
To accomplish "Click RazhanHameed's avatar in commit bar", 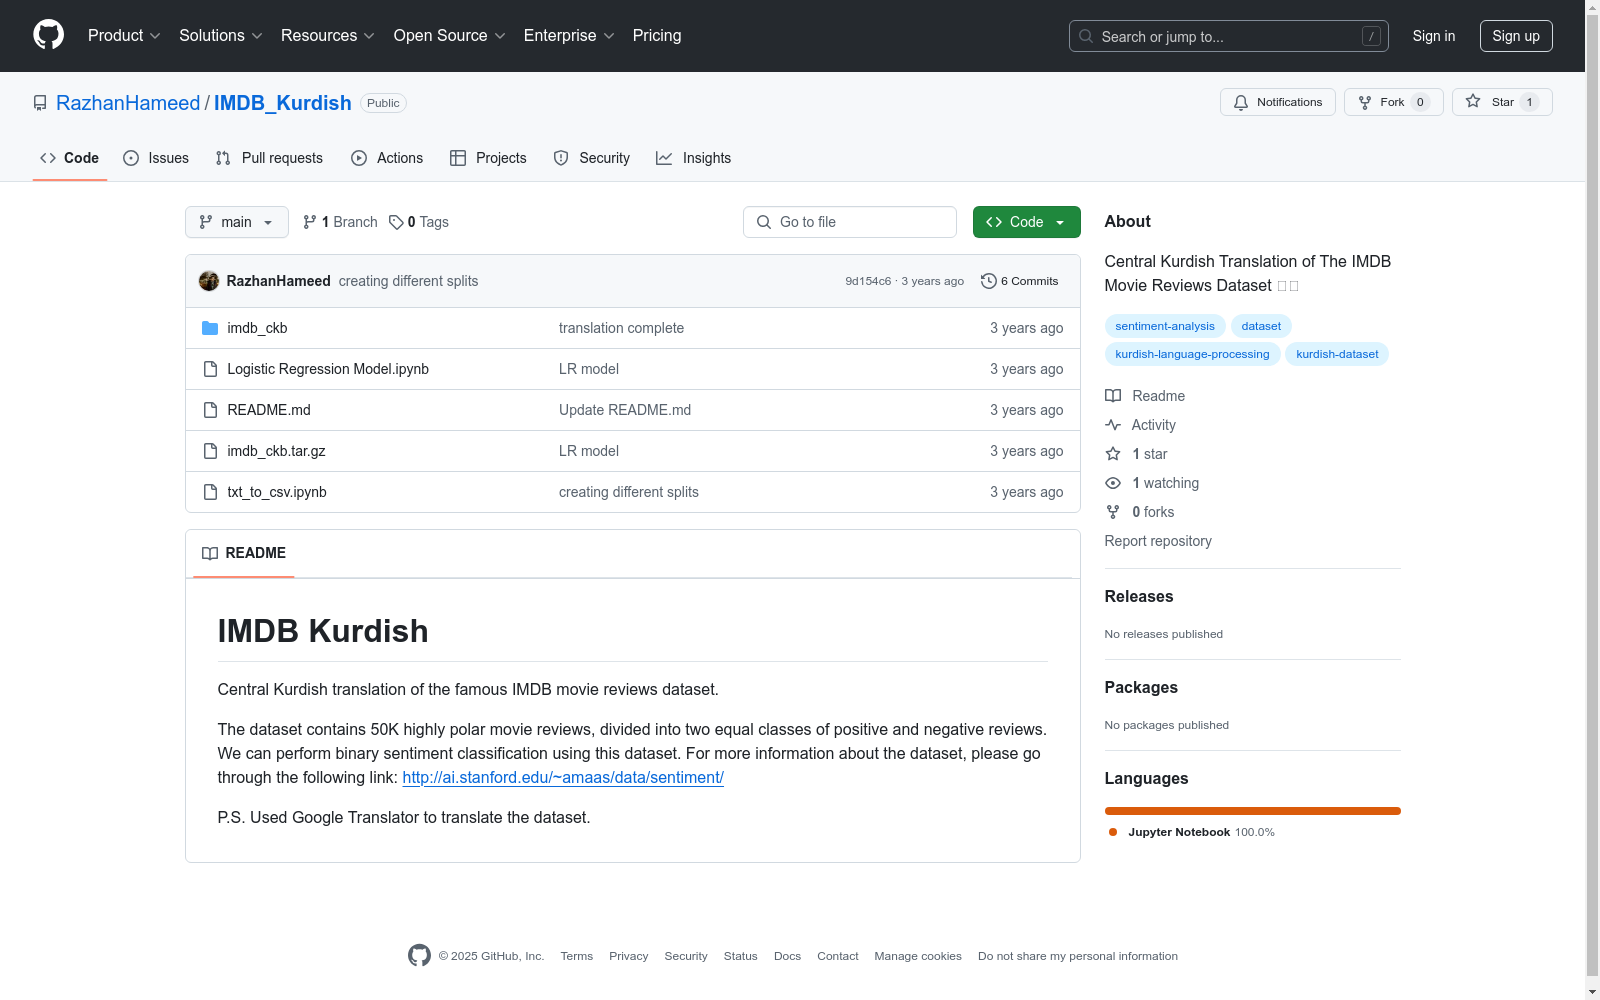I will click(x=209, y=281).
